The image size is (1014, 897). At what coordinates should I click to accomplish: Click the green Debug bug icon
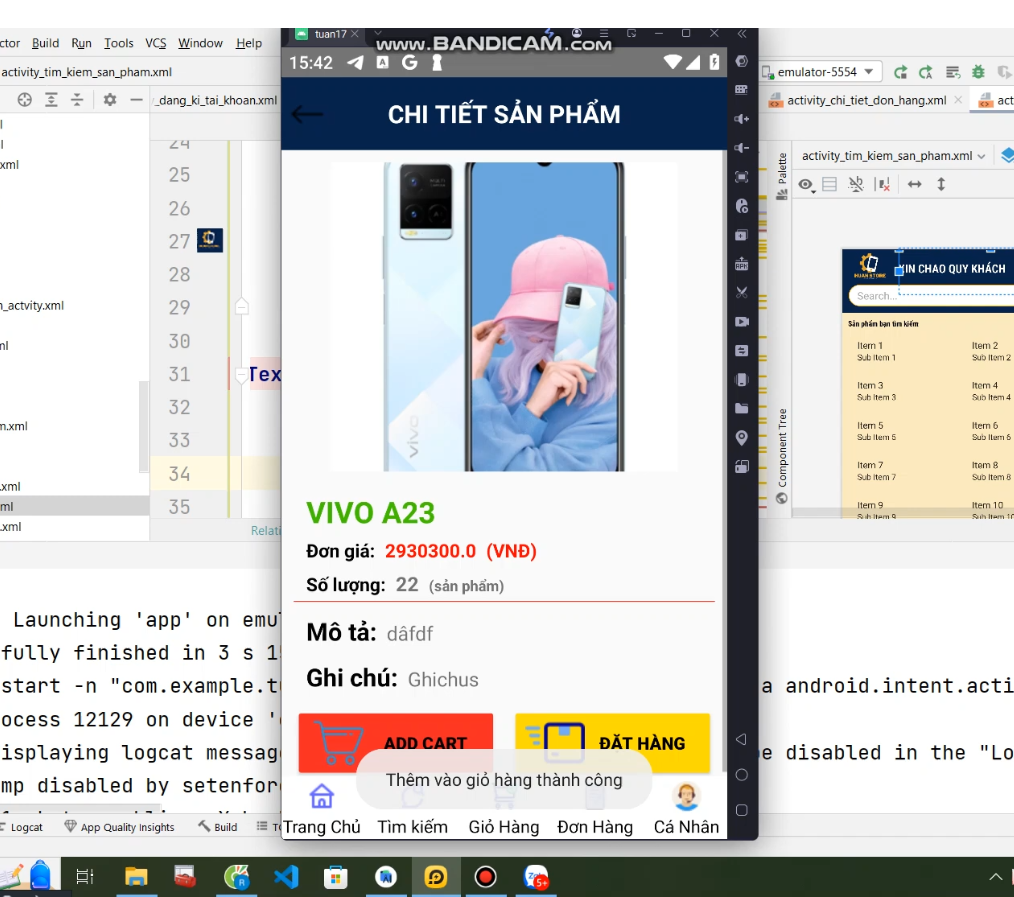tap(978, 72)
